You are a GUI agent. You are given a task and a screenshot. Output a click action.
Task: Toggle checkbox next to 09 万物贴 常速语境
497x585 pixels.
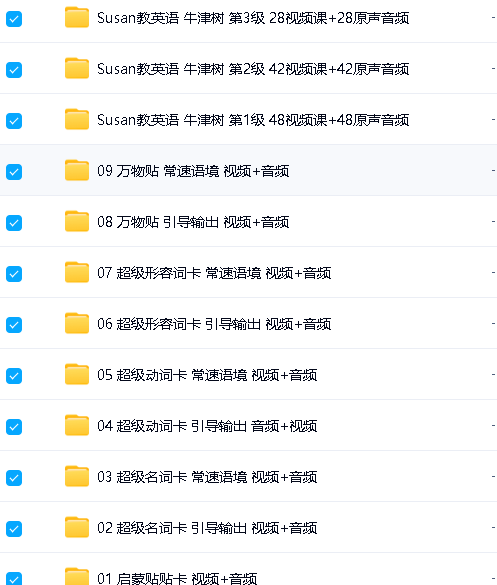pyautogui.click(x=14, y=172)
